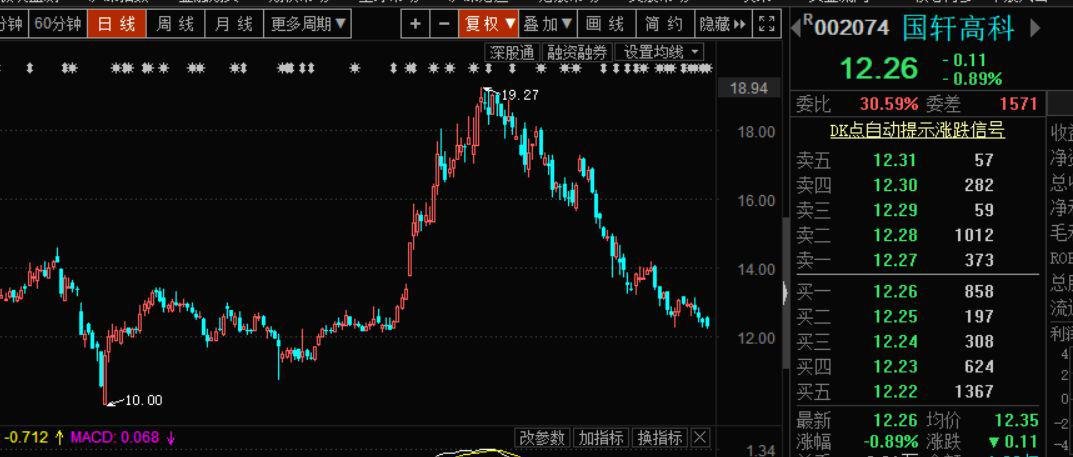Select buy-two price 12.25
Screen dimensions: 1073x457
pos(894,316)
